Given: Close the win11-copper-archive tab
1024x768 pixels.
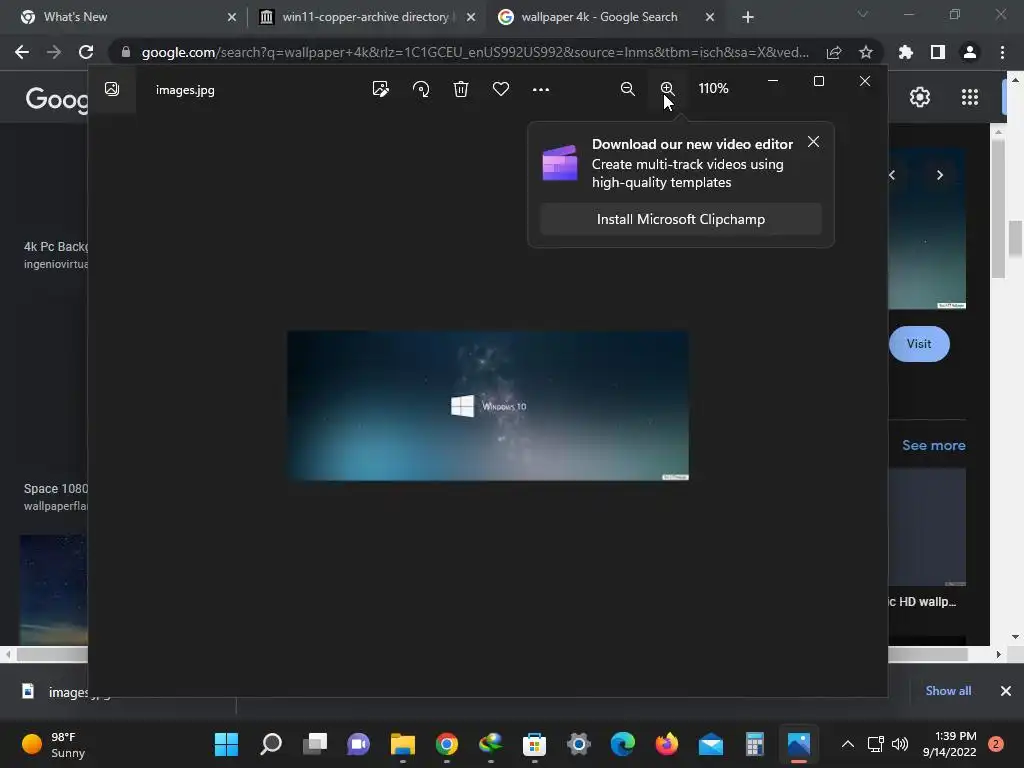Looking at the screenshot, I should tap(471, 17).
